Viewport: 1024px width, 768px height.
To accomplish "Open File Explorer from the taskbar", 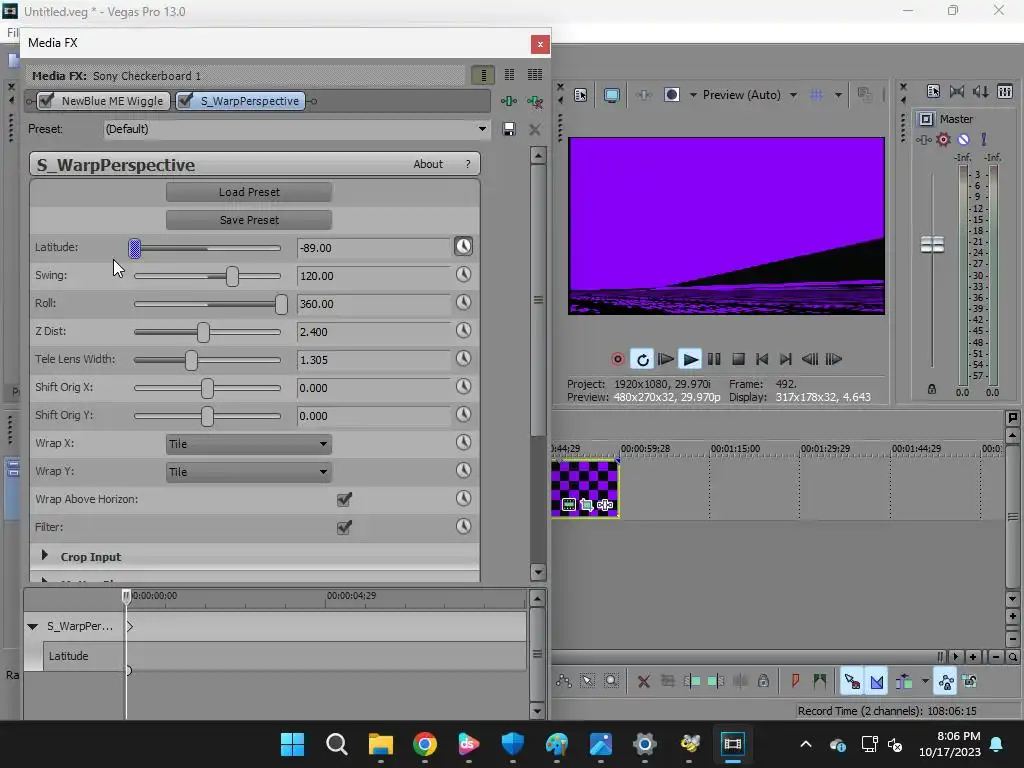I will (381, 744).
